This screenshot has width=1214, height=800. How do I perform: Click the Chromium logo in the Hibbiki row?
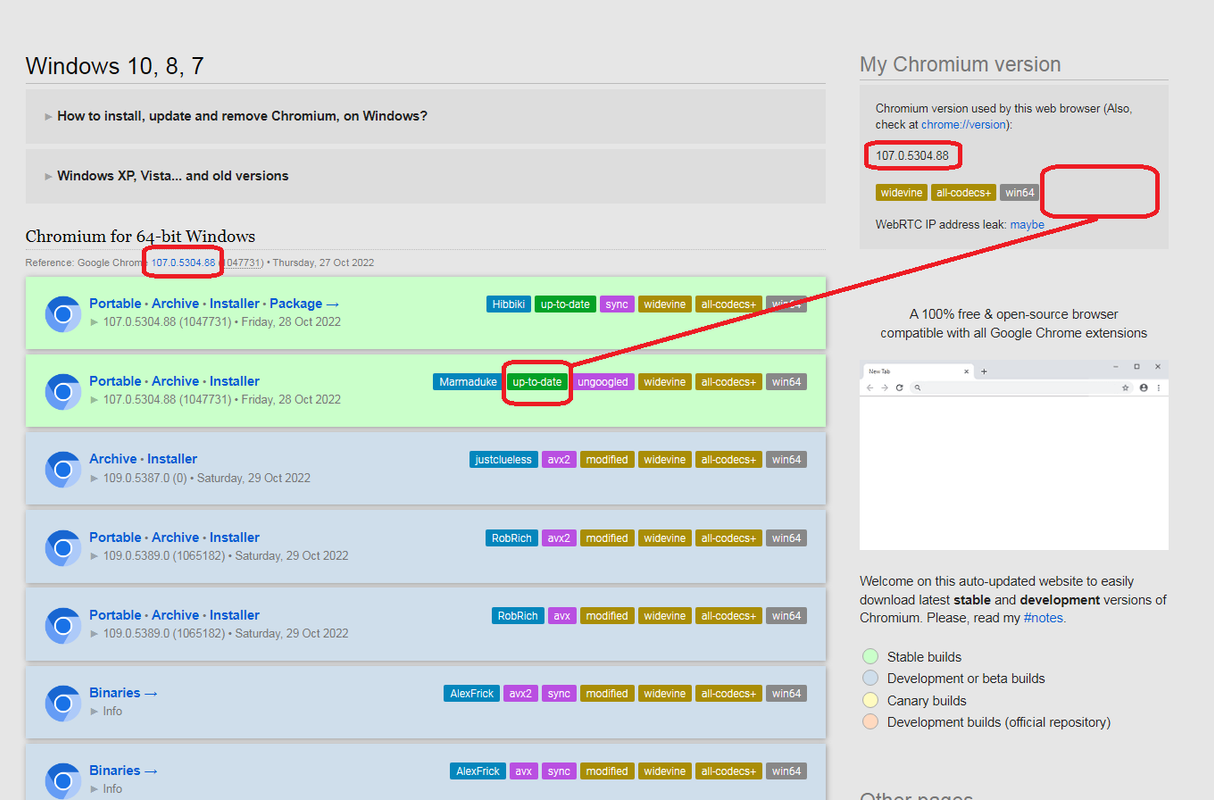[63, 313]
